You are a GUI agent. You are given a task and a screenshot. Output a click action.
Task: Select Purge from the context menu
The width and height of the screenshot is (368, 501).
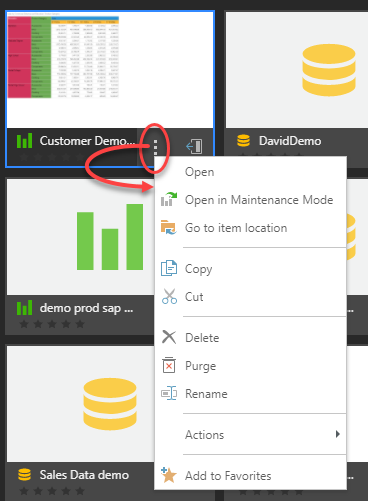[250, 365]
